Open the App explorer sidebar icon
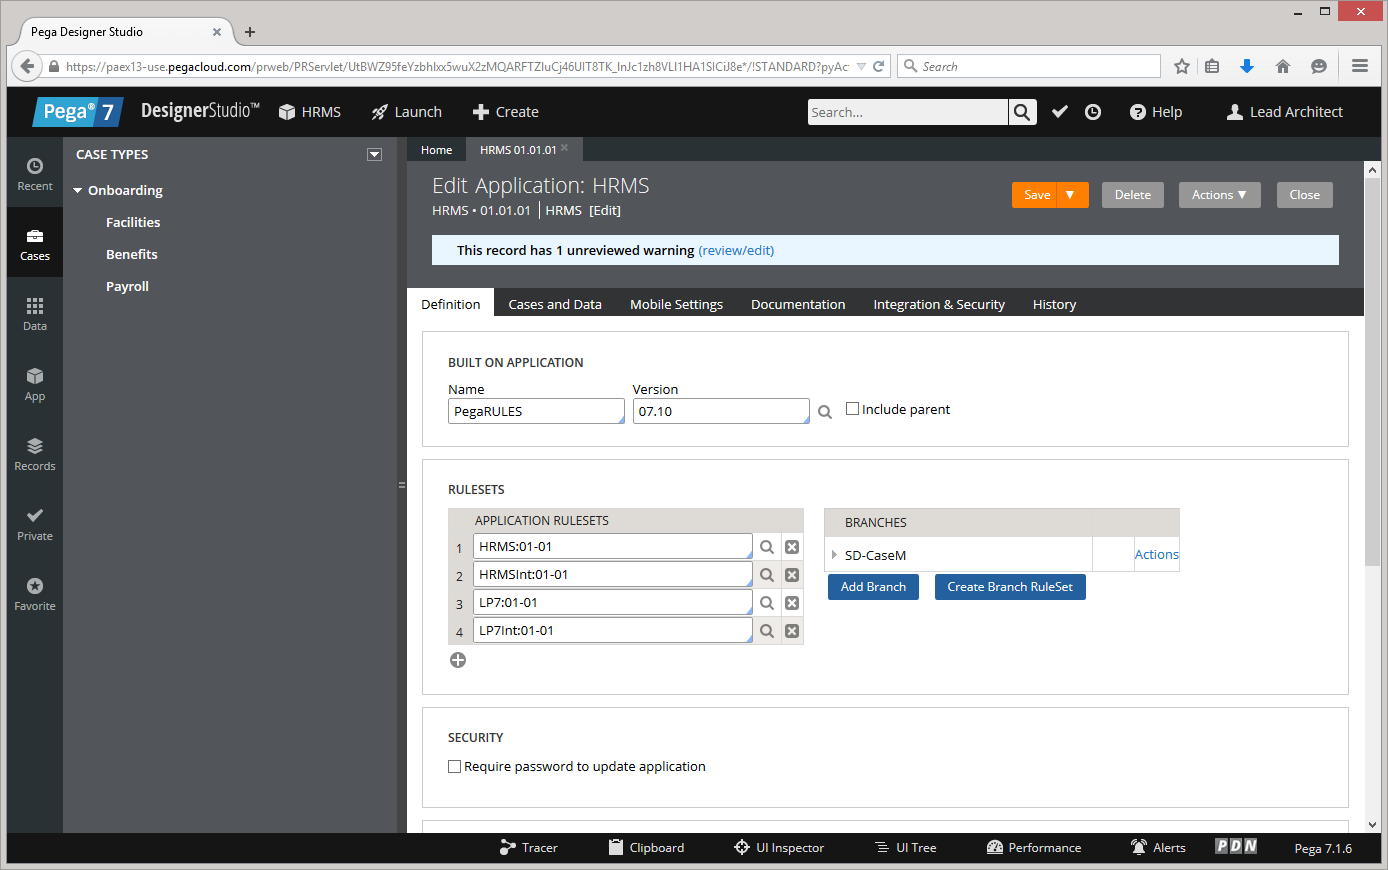This screenshot has height=870, width=1388. tap(35, 384)
